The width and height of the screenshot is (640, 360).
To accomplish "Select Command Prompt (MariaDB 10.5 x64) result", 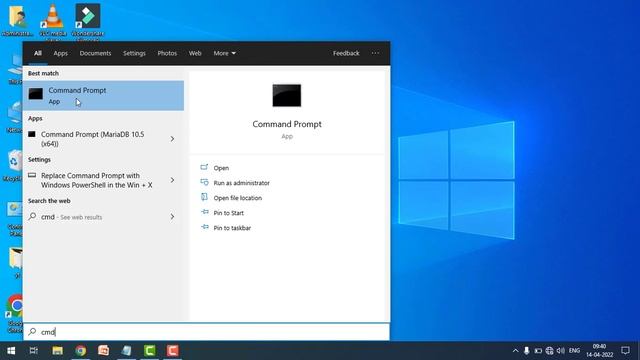I will pyautogui.click(x=92, y=139).
